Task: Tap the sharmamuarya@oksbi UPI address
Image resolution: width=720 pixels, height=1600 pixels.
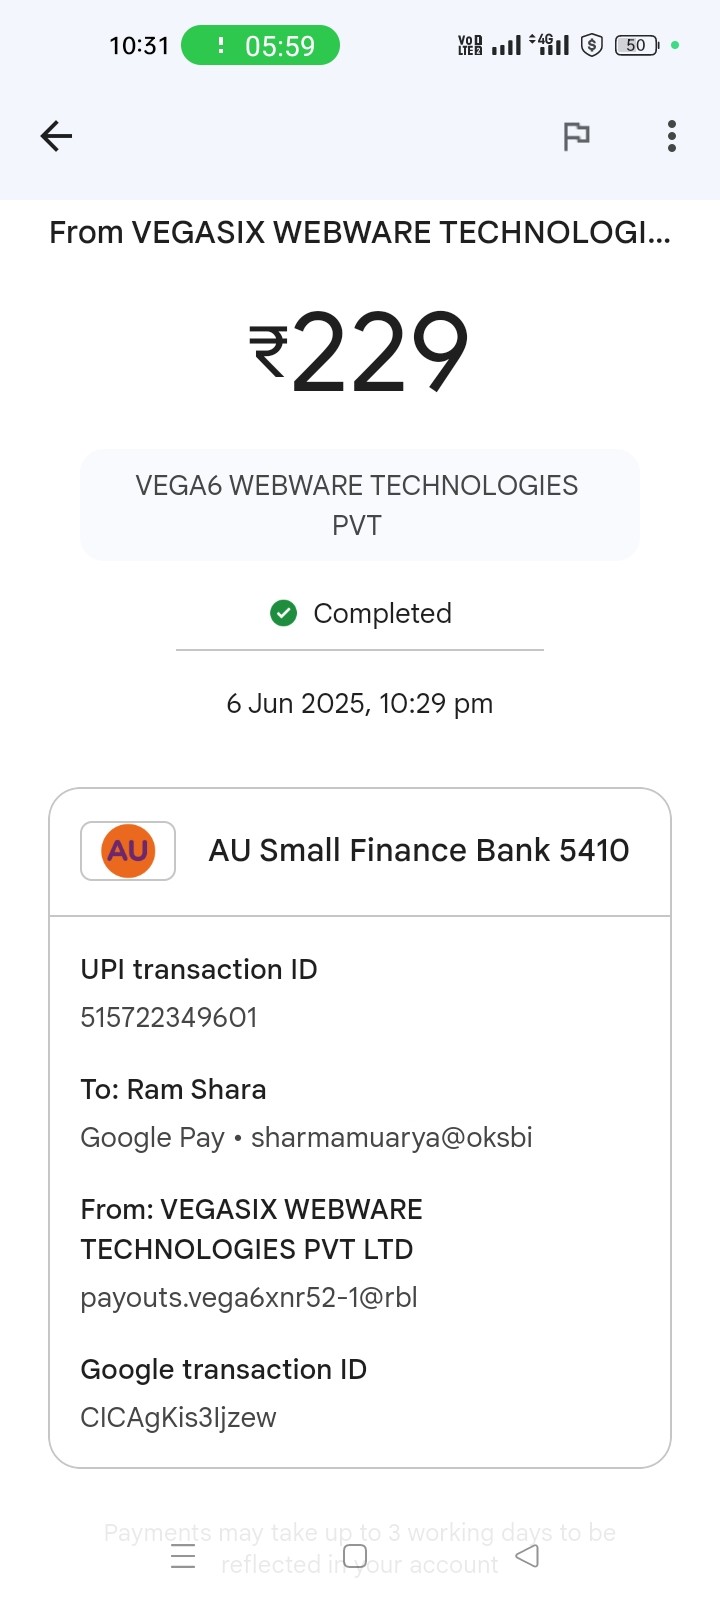Action: [x=391, y=1137]
